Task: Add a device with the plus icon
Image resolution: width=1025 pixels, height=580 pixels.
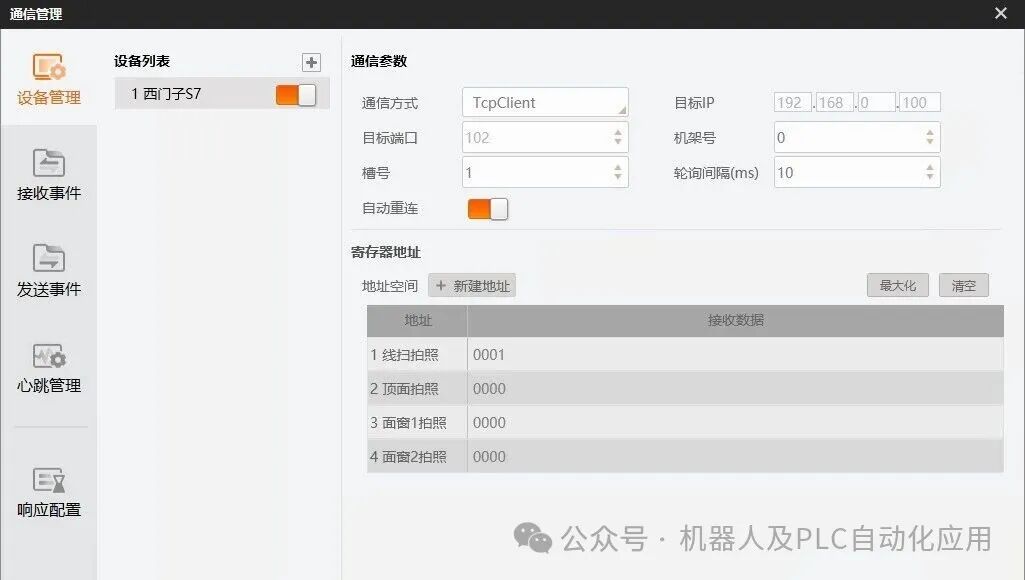Action: 311,62
